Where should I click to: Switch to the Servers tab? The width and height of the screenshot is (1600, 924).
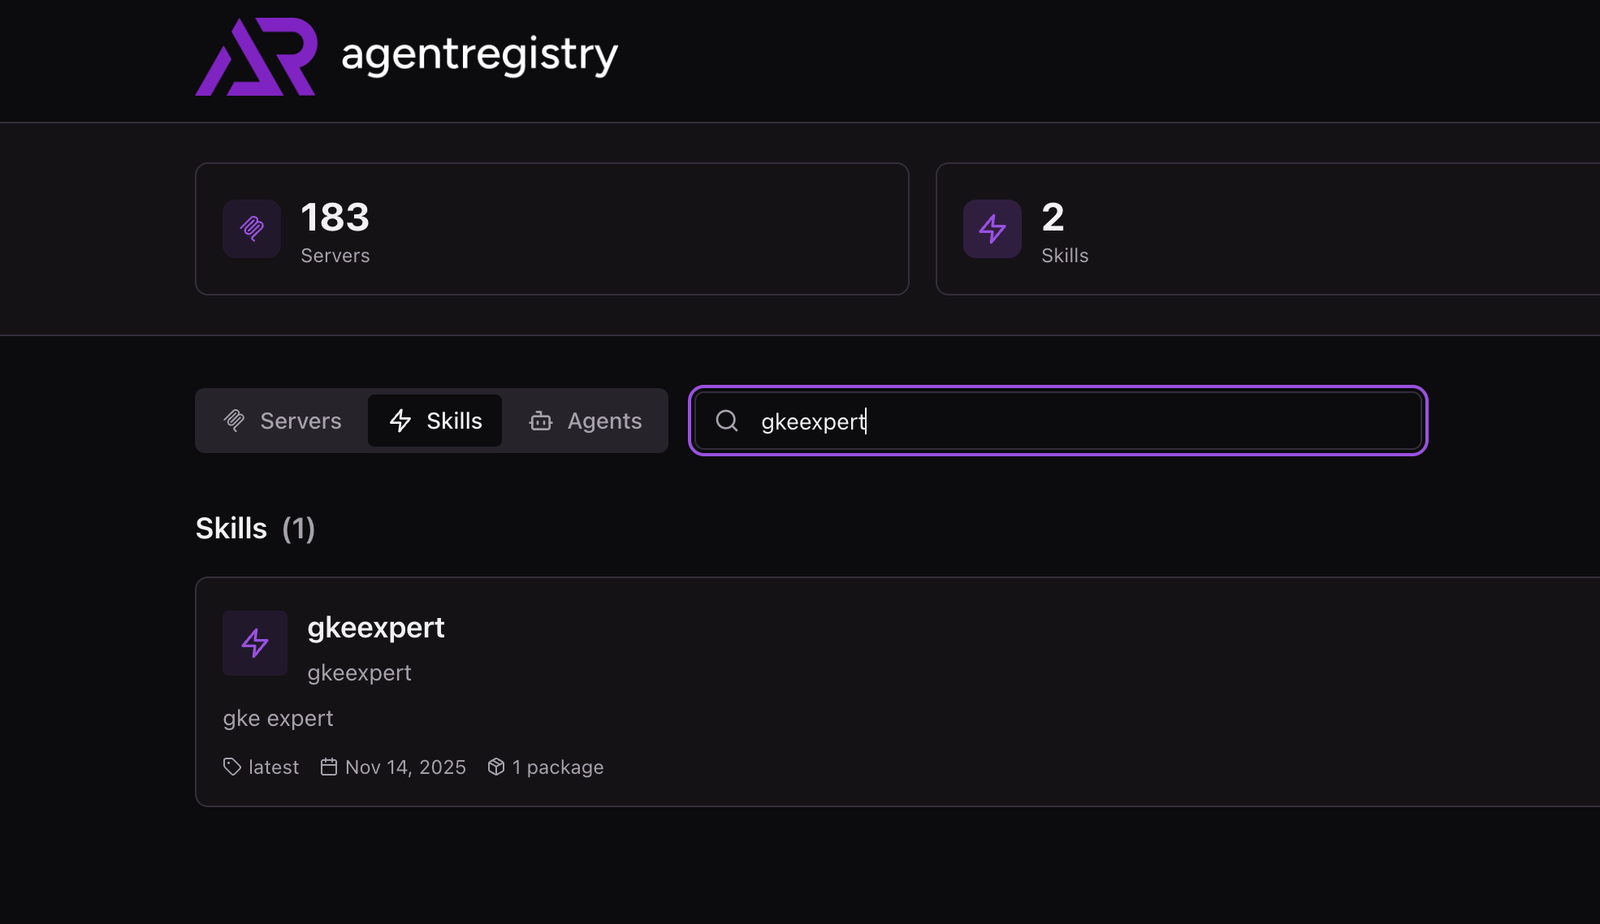(283, 421)
